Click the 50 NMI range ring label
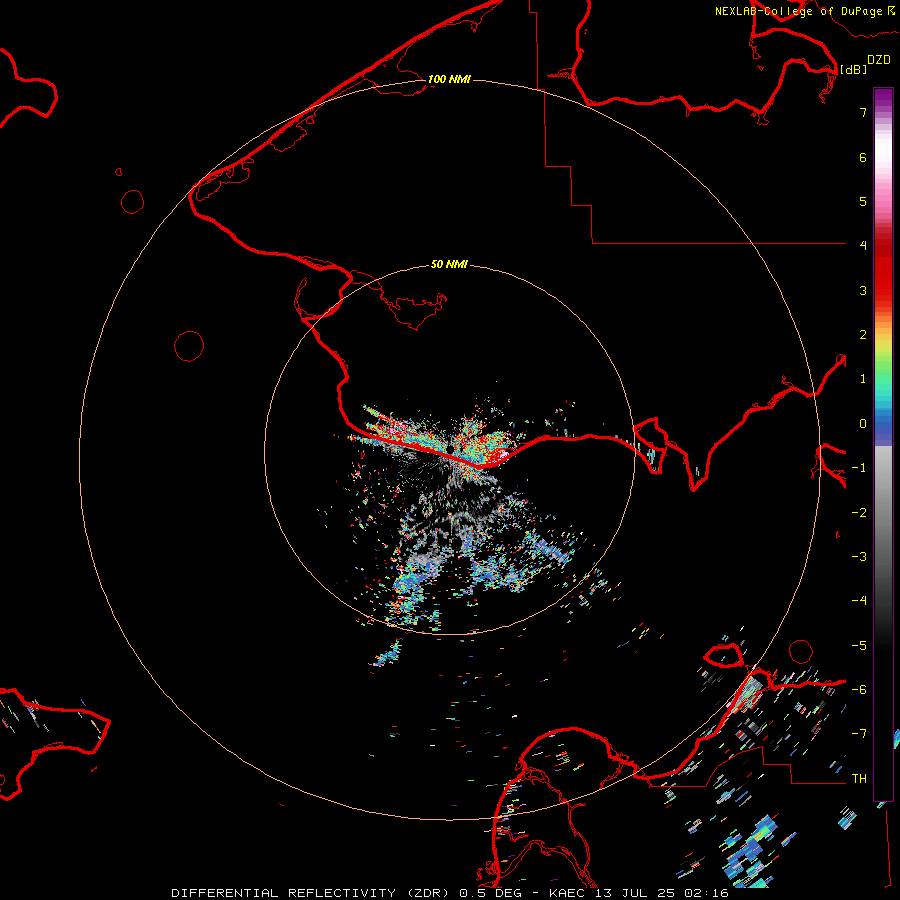 [449, 264]
